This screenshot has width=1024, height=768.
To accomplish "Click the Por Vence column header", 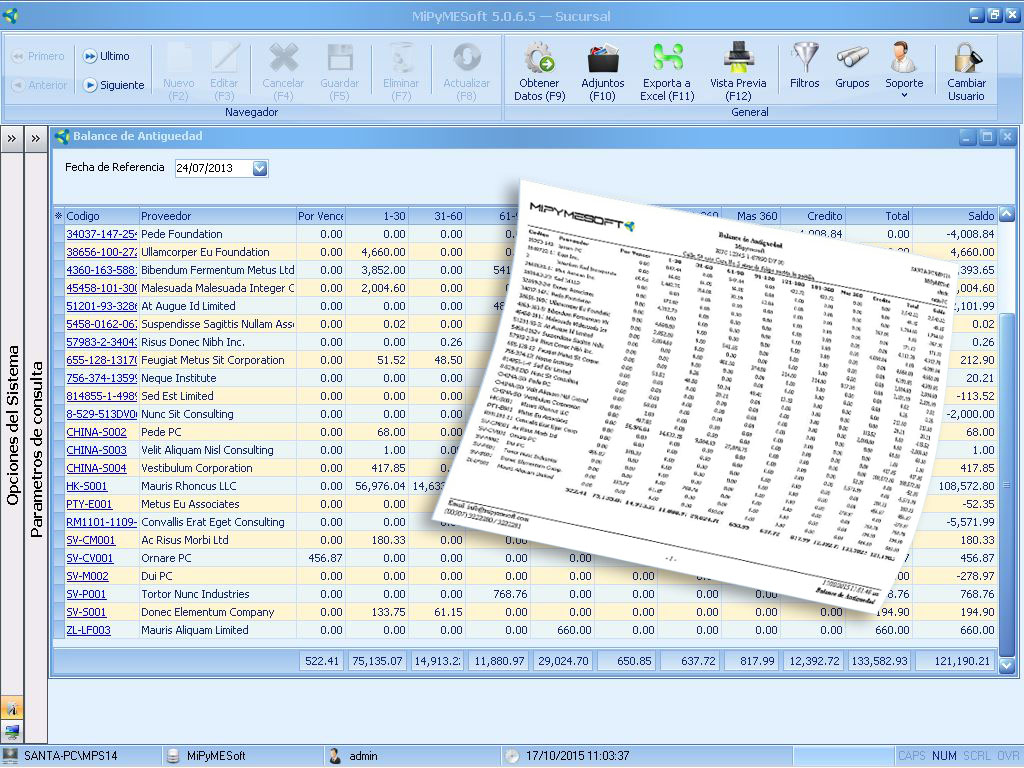I will pyautogui.click(x=320, y=216).
